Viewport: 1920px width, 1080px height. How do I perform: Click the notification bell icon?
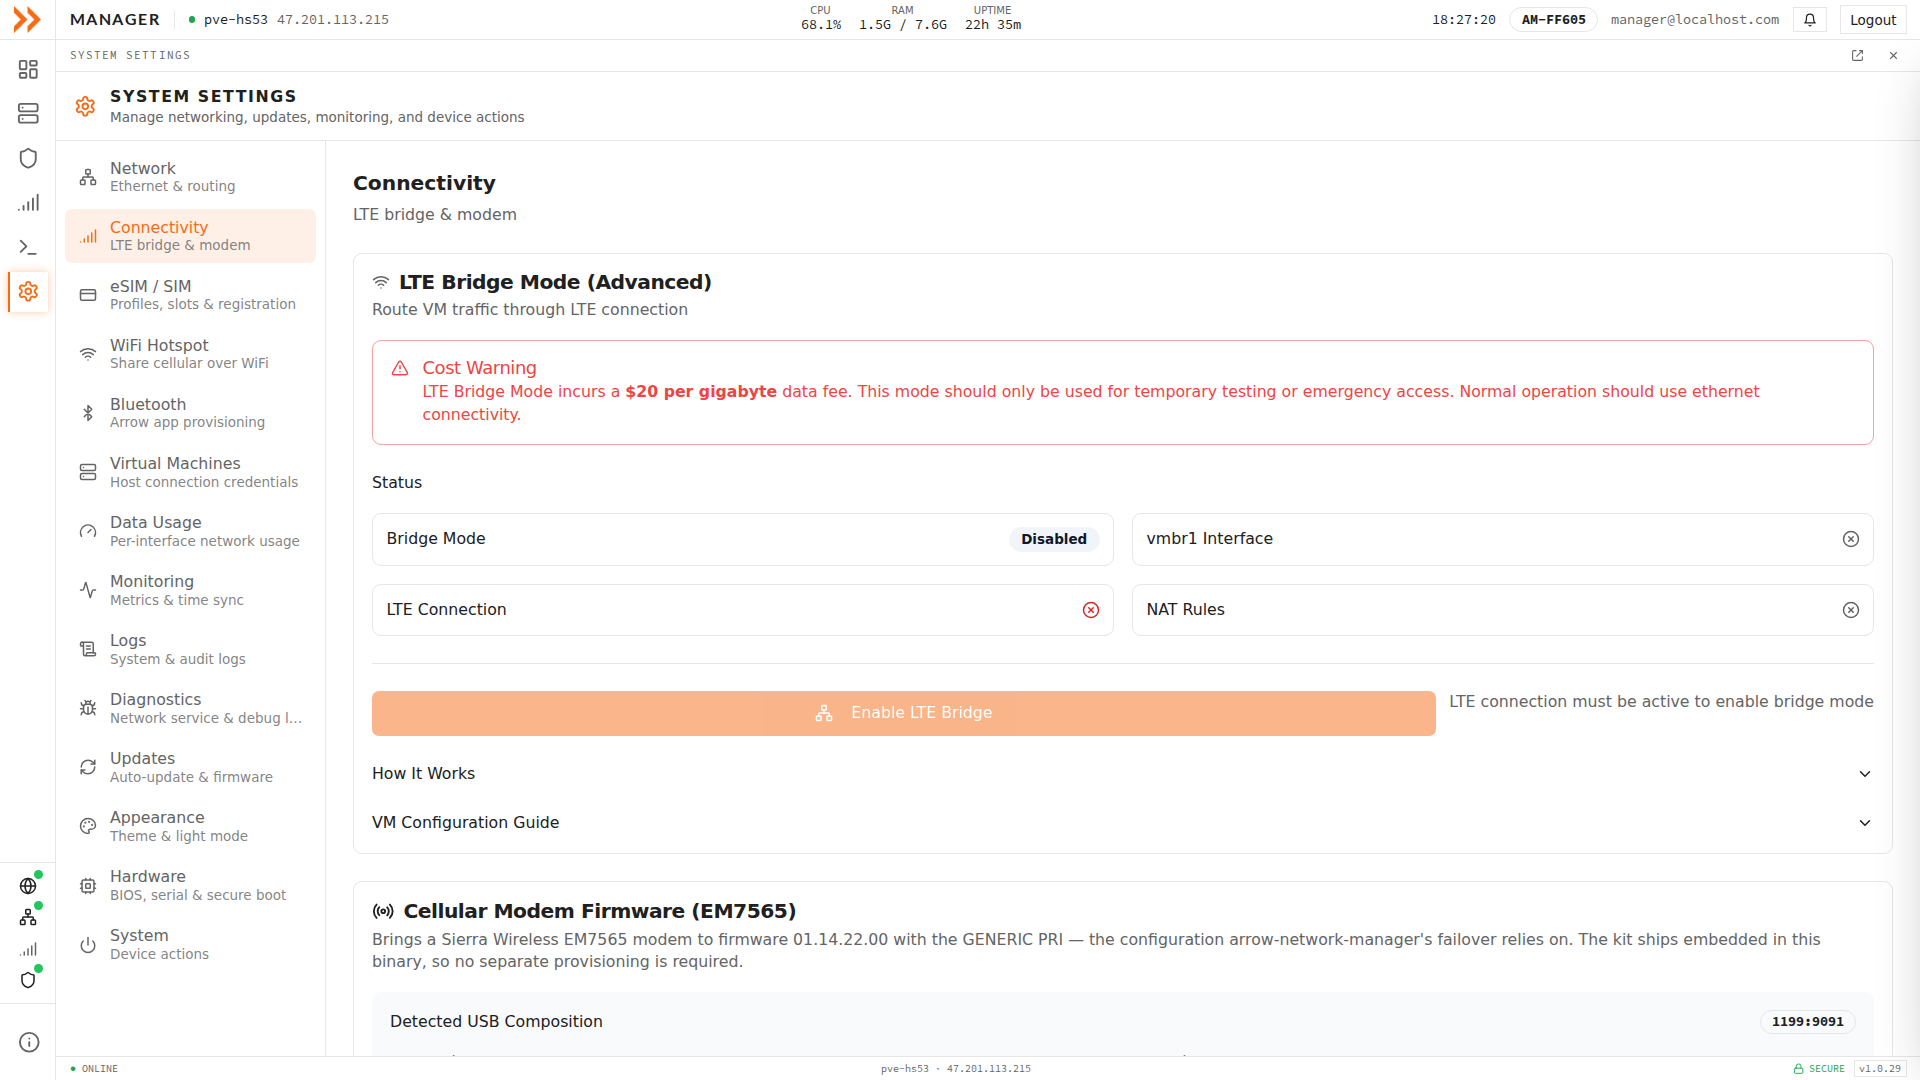click(1810, 20)
